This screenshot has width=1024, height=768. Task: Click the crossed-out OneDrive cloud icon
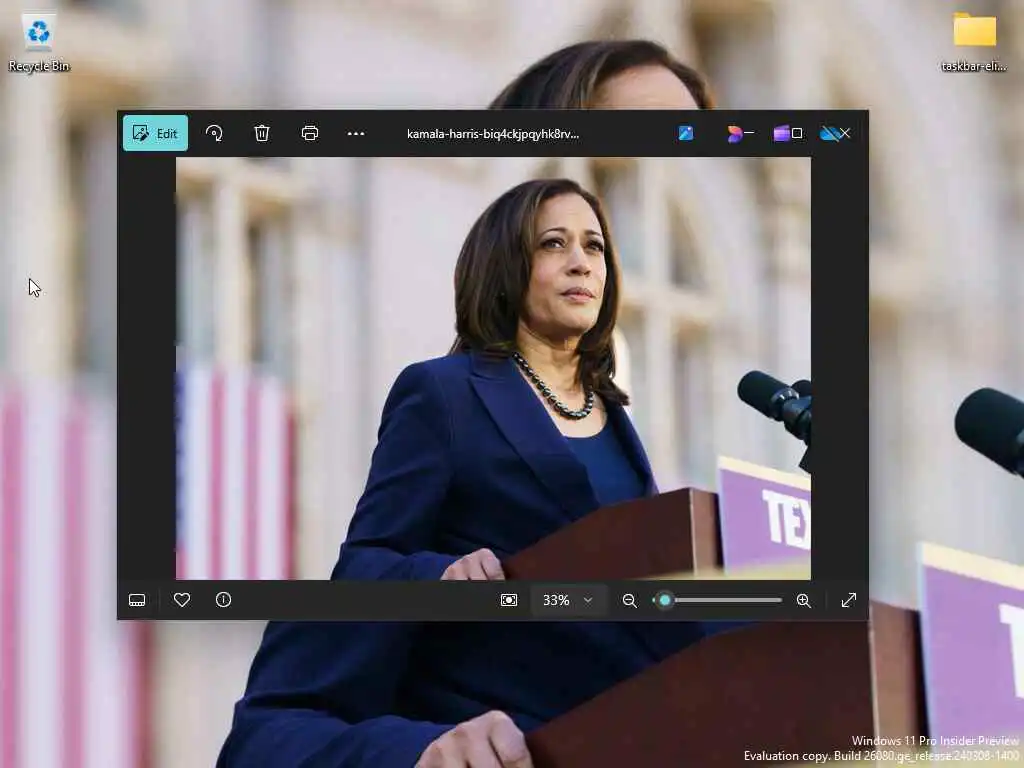830,134
